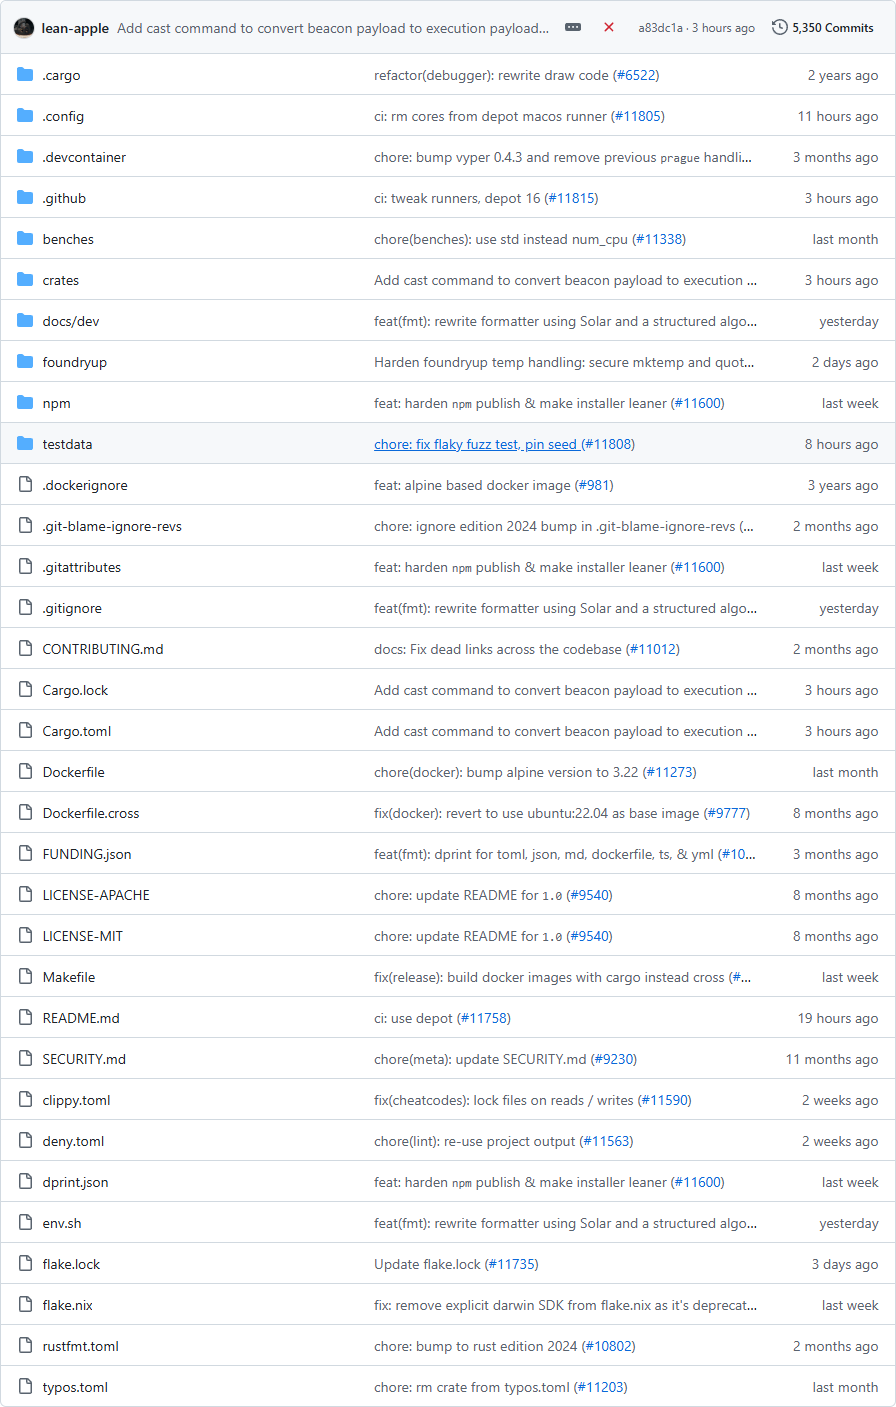Click the folder icon beside .cargo

25,75
